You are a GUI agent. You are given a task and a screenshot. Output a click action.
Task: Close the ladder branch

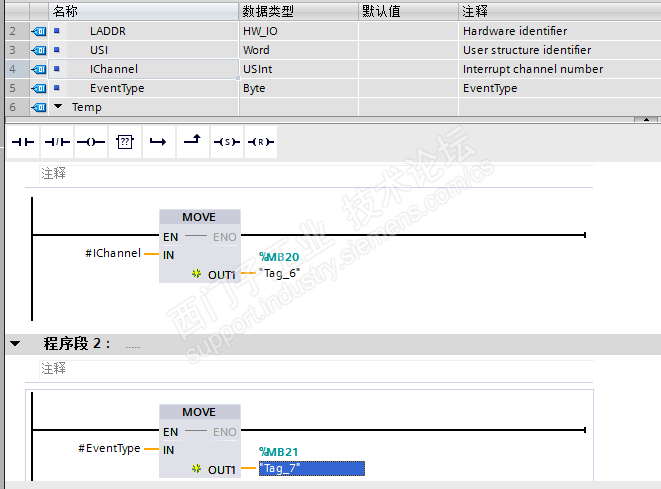pyautogui.click(x=193, y=142)
